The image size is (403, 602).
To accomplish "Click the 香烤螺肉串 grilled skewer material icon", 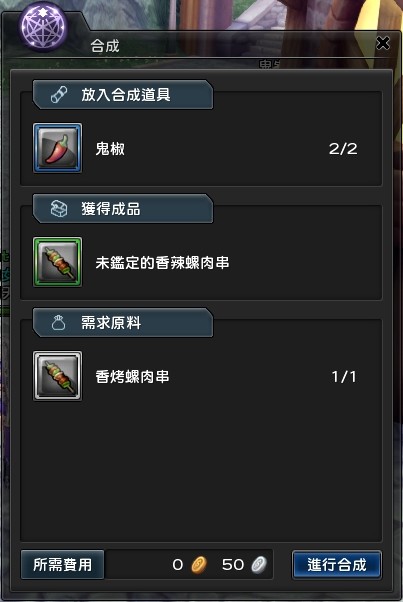I will pos(58,376).
